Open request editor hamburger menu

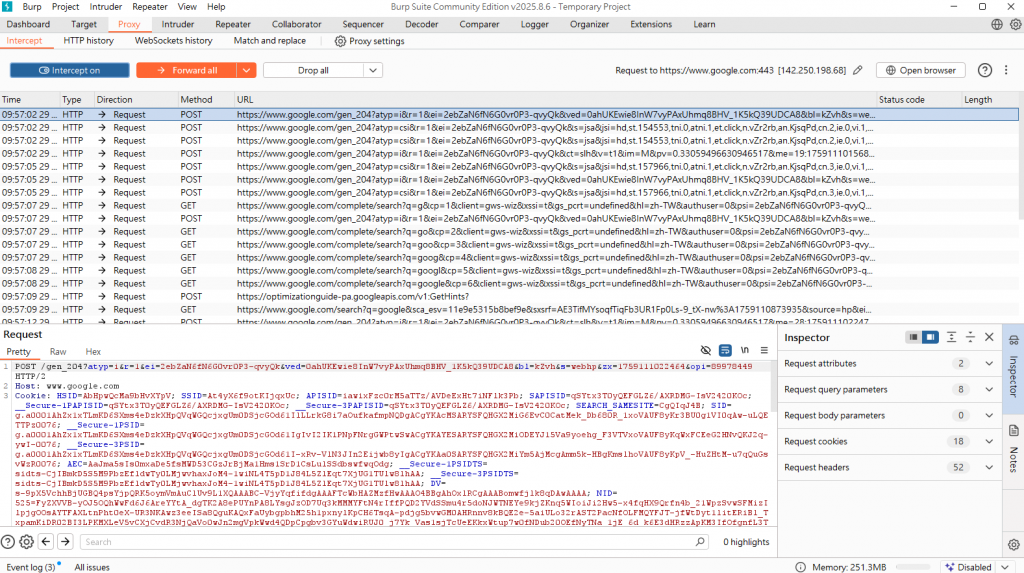point(763,350)
